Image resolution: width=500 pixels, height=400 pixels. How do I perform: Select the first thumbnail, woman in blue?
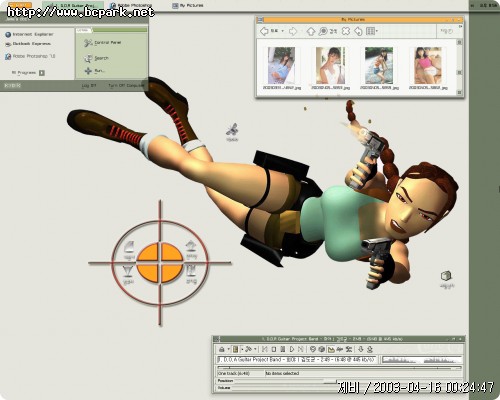click(x=281, y=65)
